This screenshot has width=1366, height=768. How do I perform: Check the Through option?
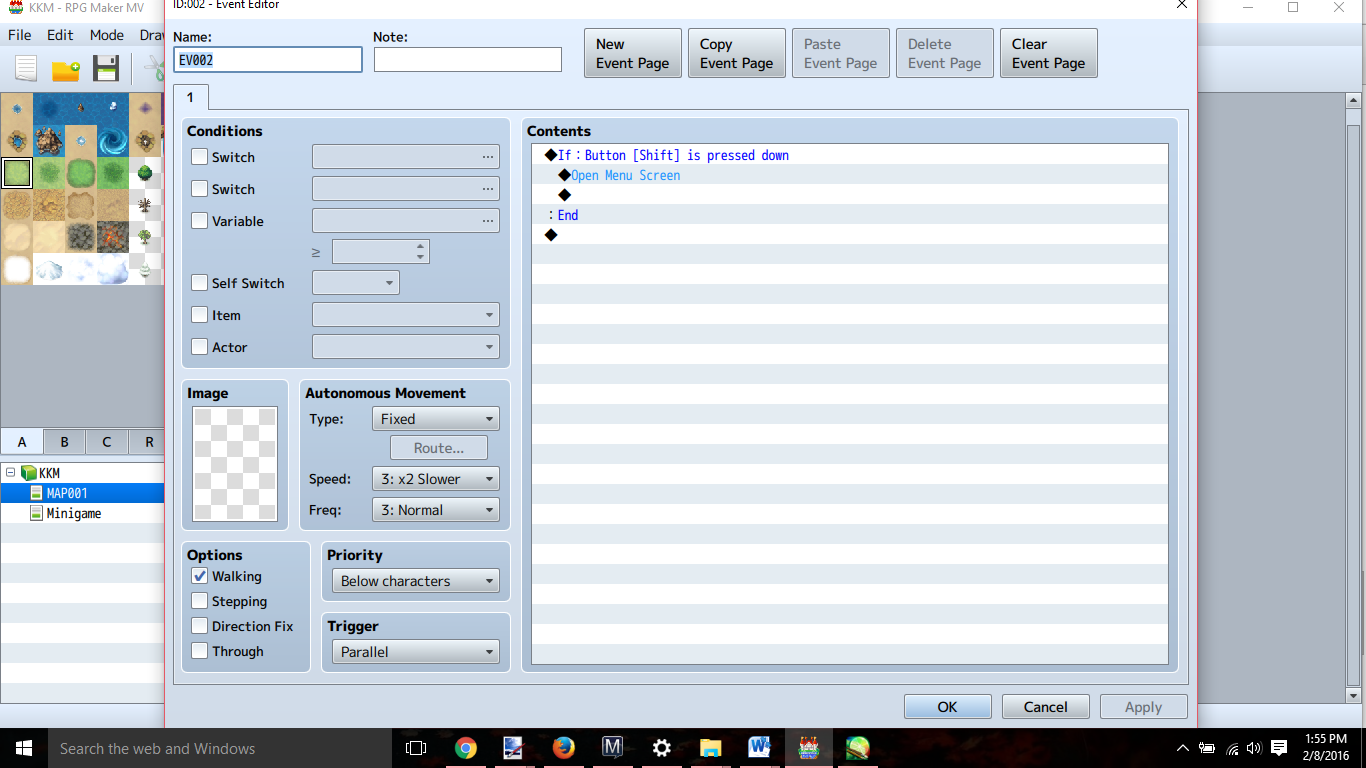(200, 651)
